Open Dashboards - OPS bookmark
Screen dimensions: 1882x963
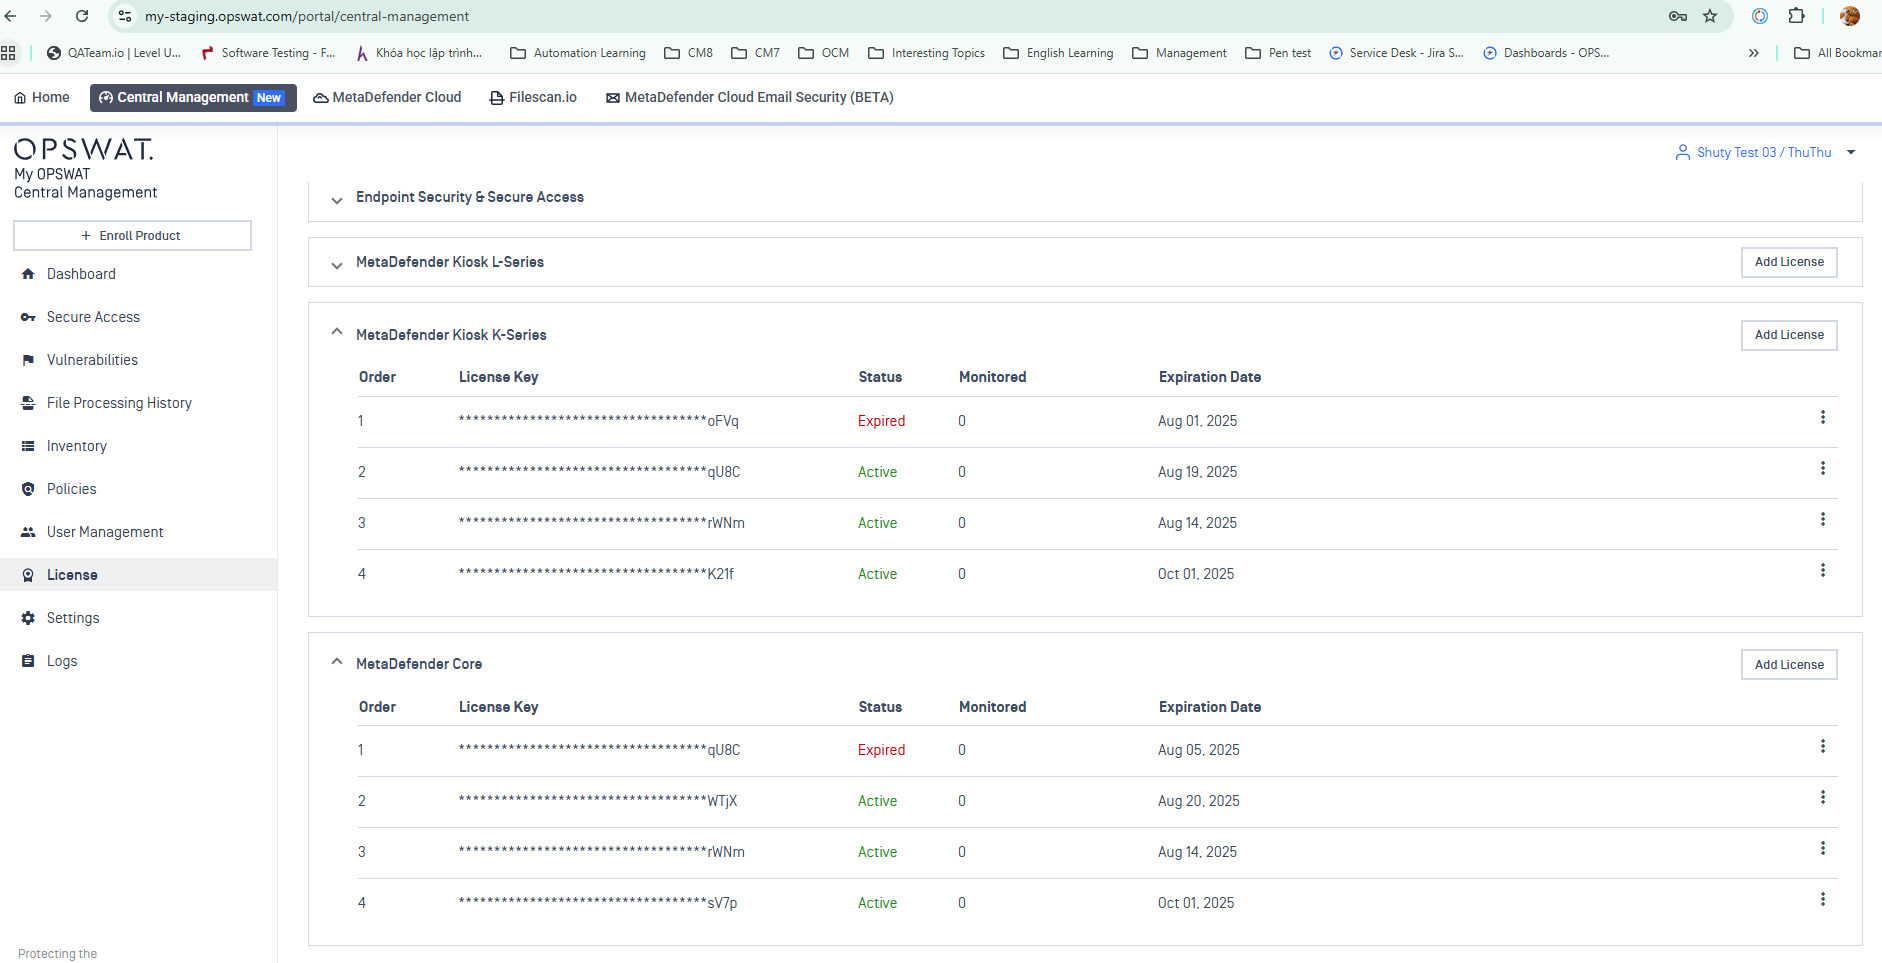pos(1546,53)
